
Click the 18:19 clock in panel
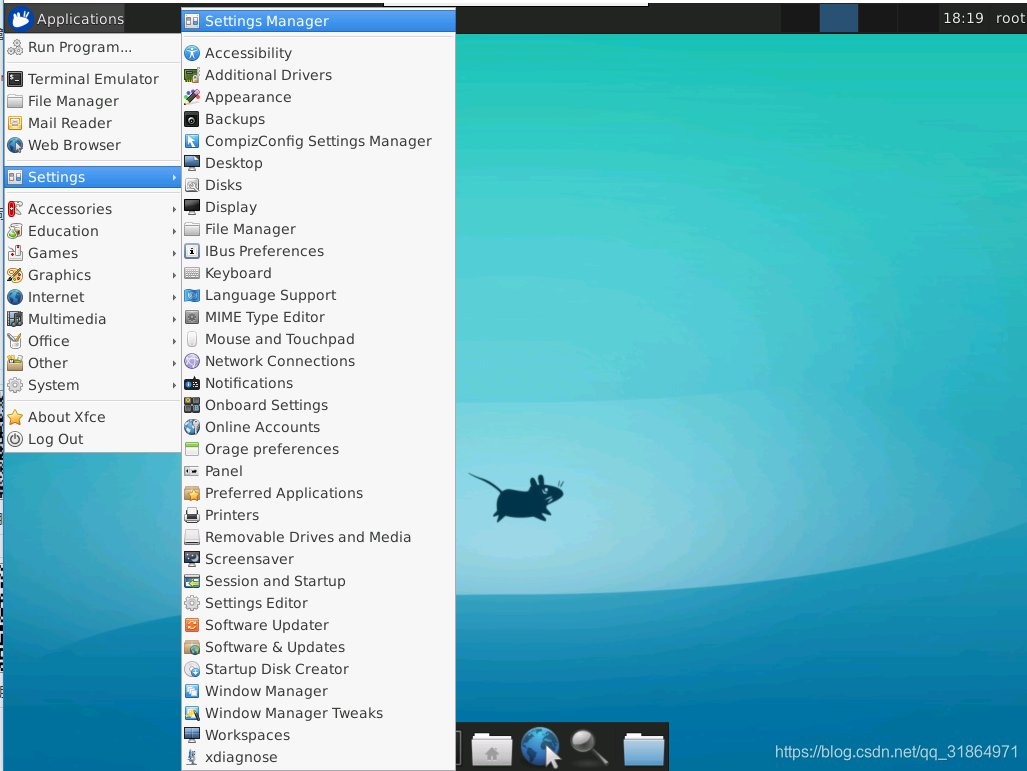(x=963, y=18)
